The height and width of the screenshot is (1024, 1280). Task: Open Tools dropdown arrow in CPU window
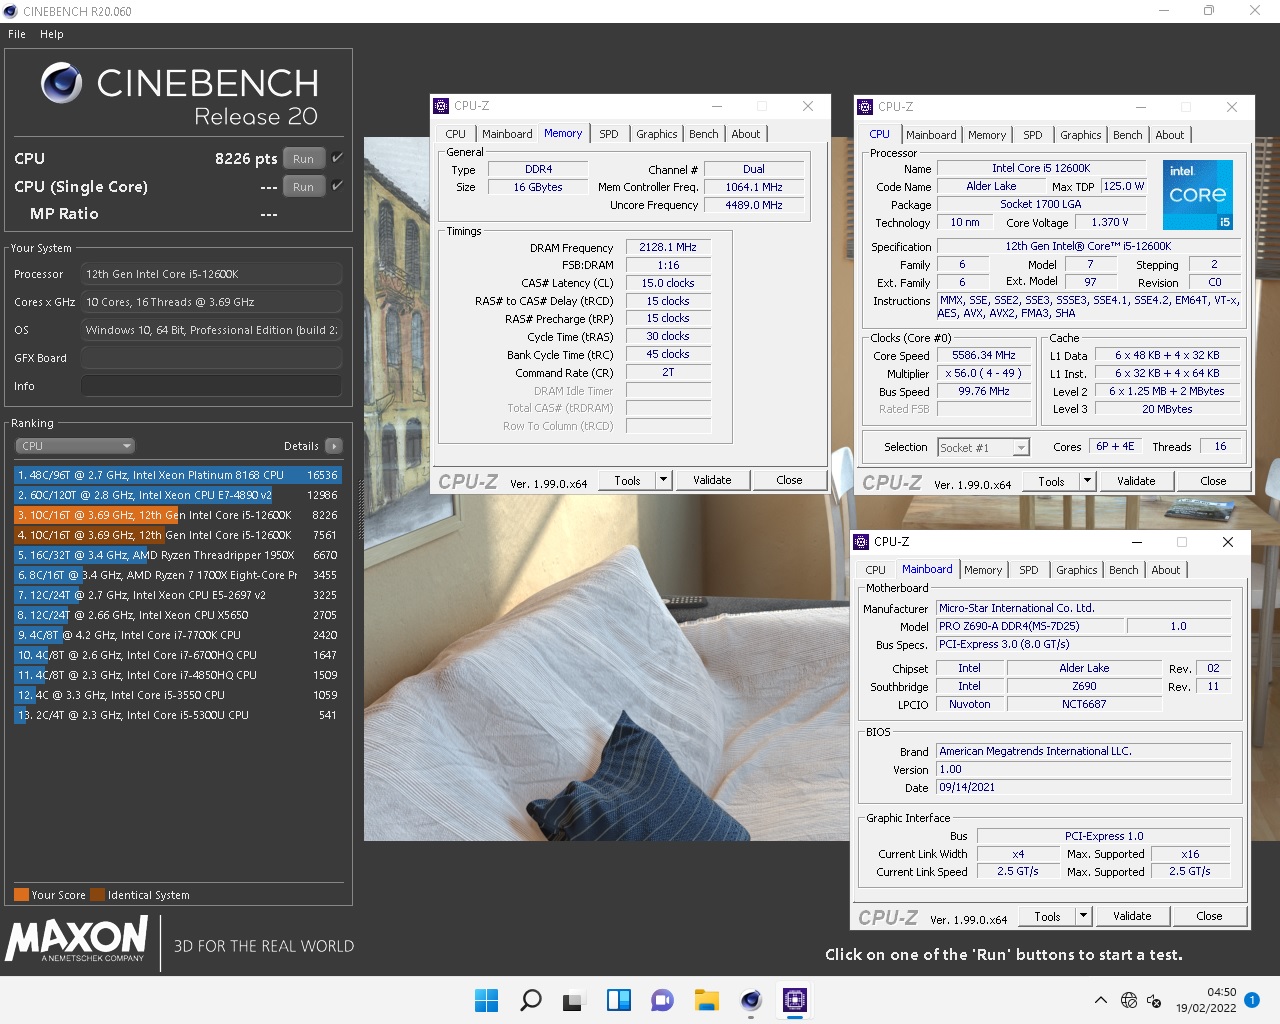(1086, 481)
